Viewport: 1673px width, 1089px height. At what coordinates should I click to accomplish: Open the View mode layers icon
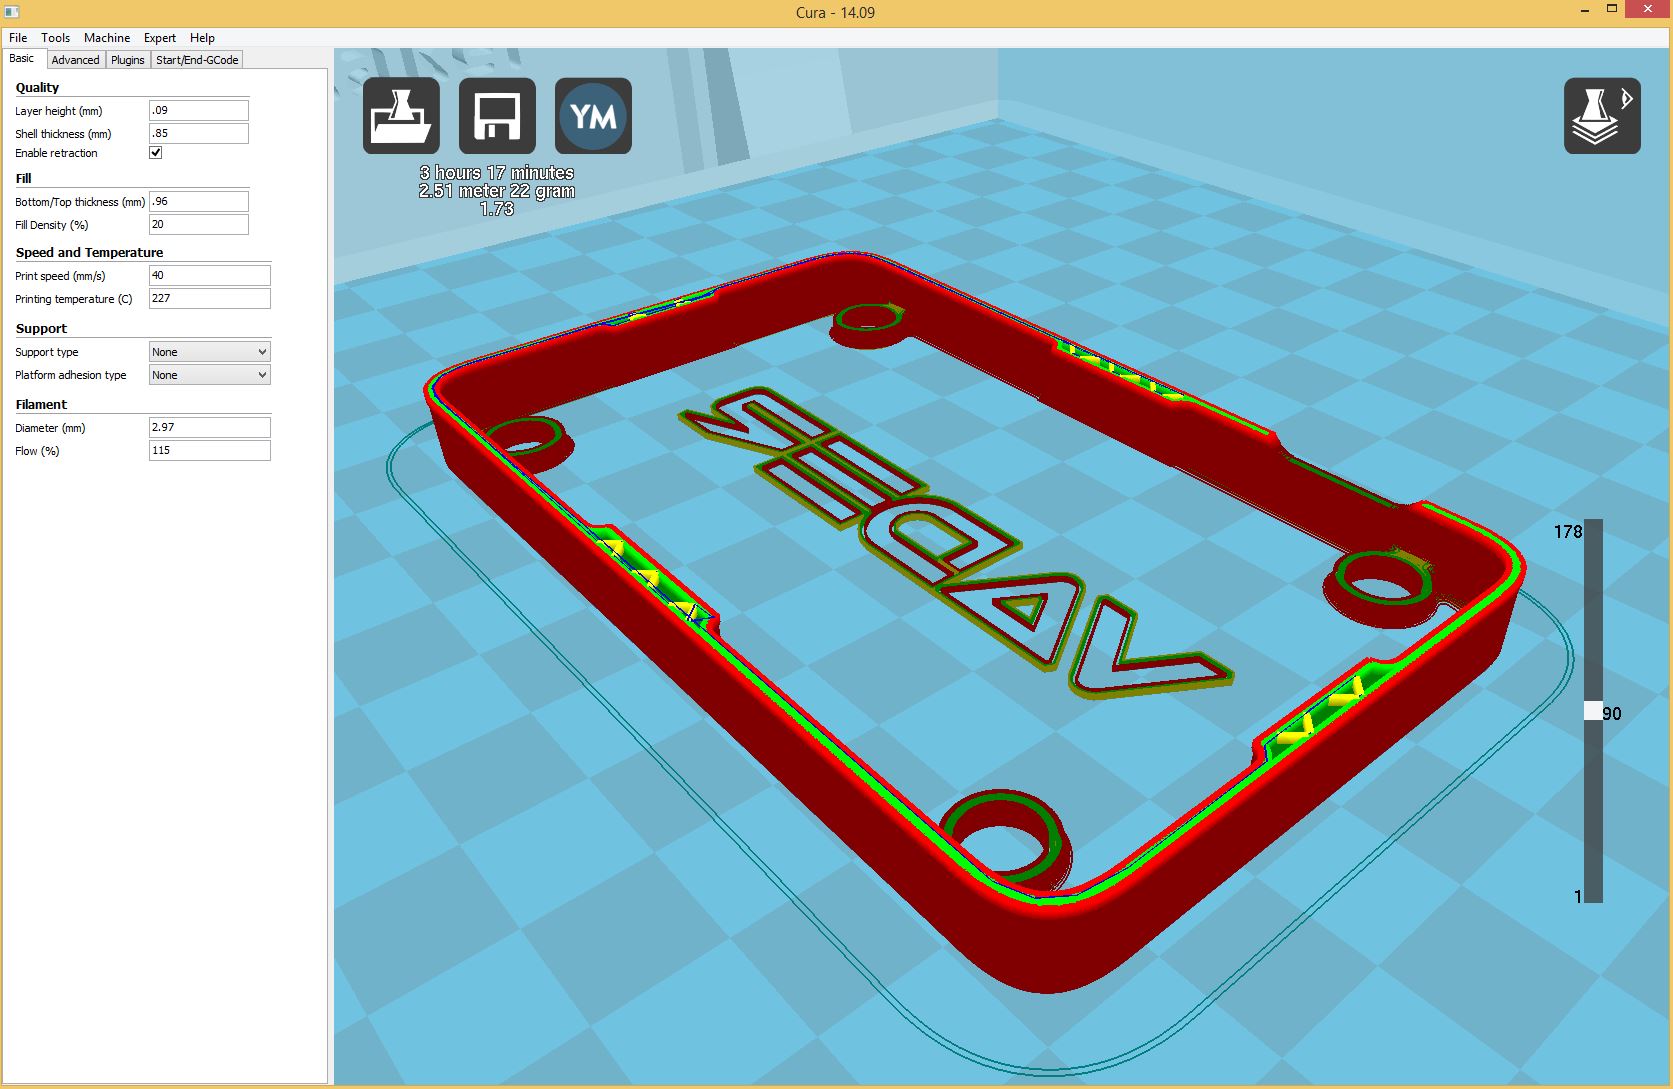point(1602,116)
